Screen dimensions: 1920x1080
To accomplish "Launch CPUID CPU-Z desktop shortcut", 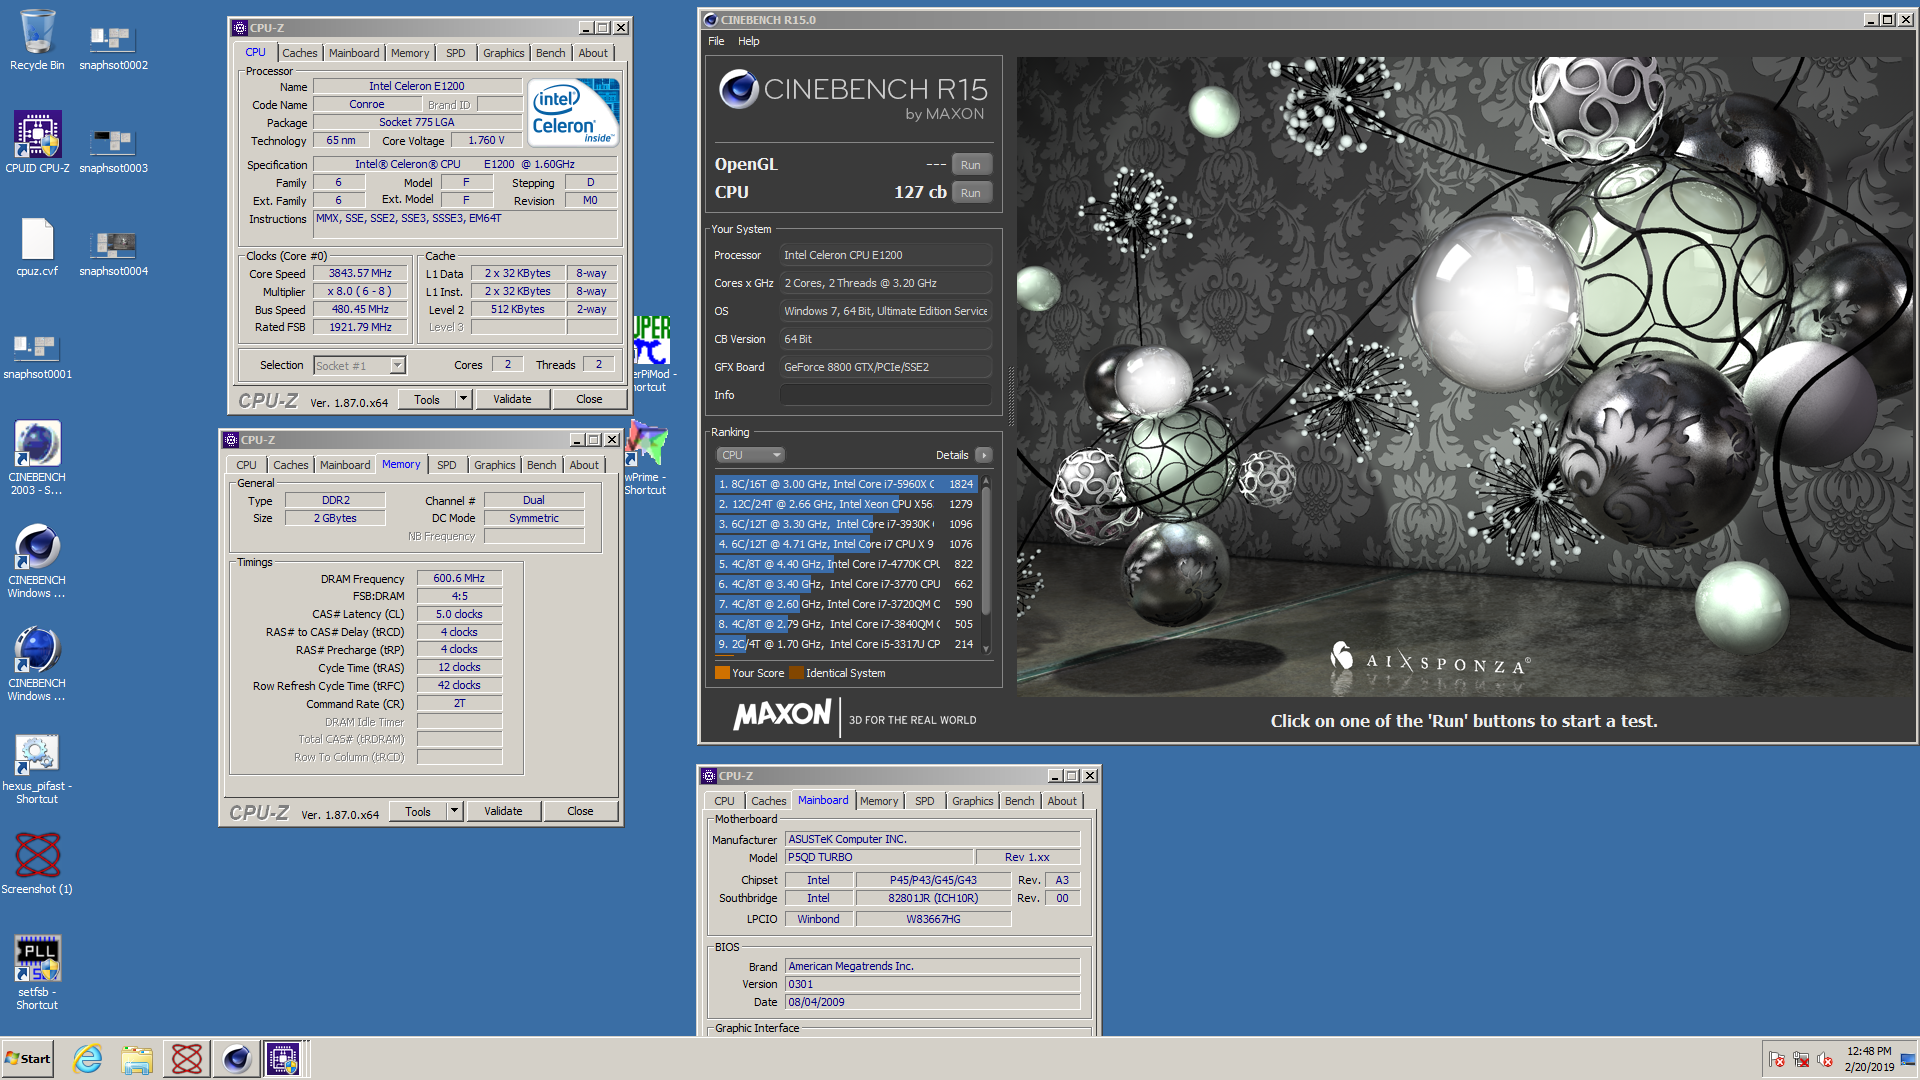I will tap(37, 142).
